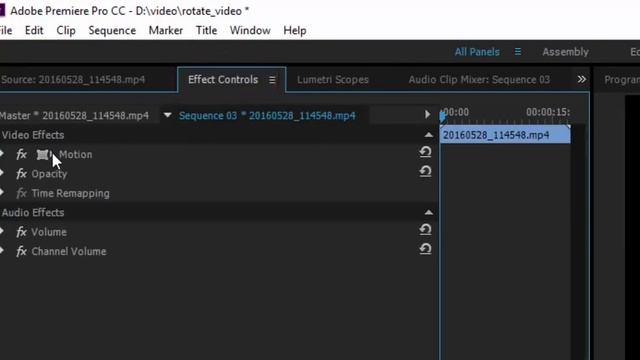Screen dimensions: 640x360
Task: Switch to the Source monitor tab
Action: [73, 80]
